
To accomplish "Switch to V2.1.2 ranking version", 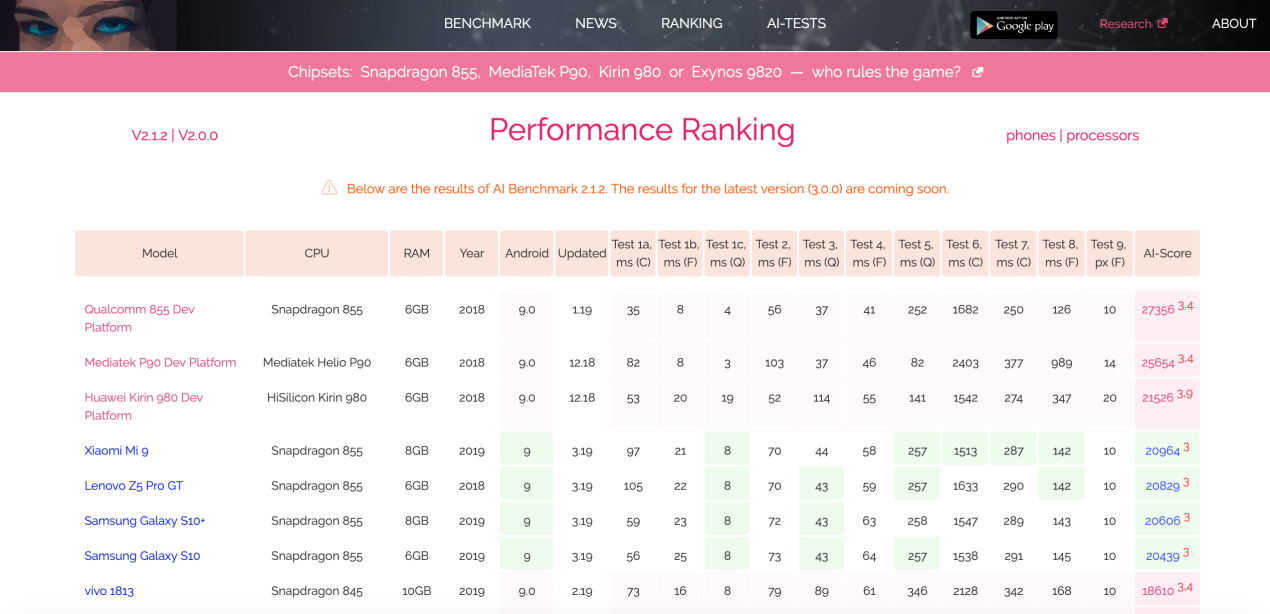I will (x=150, y=135).
